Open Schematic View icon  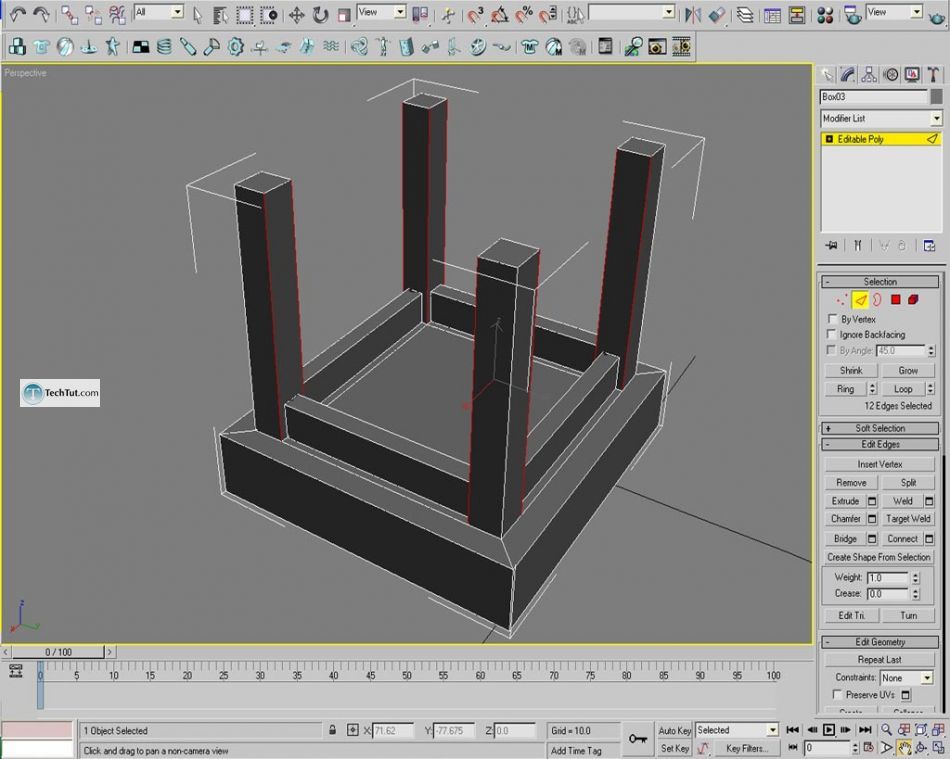(x=797, y=15)
